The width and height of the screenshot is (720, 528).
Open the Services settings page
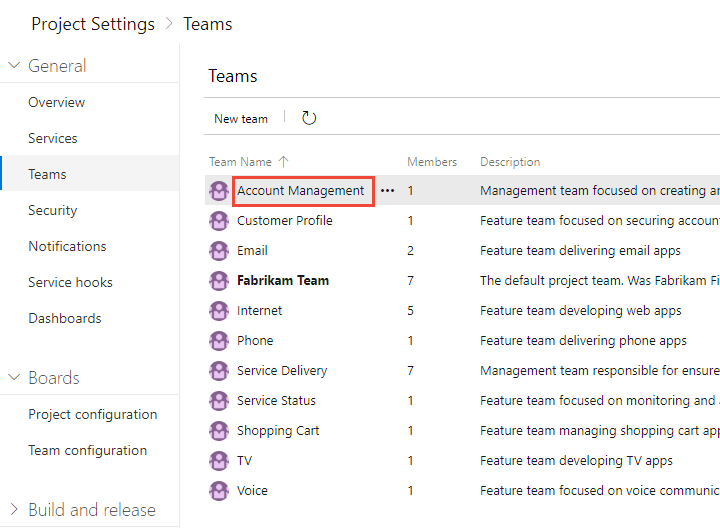[53, 138]
